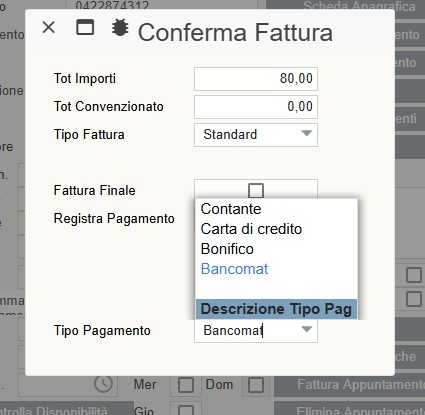This screenshot has width=425, height=415.
Task: Click the bug debug icon
Action: click(120, 27)
